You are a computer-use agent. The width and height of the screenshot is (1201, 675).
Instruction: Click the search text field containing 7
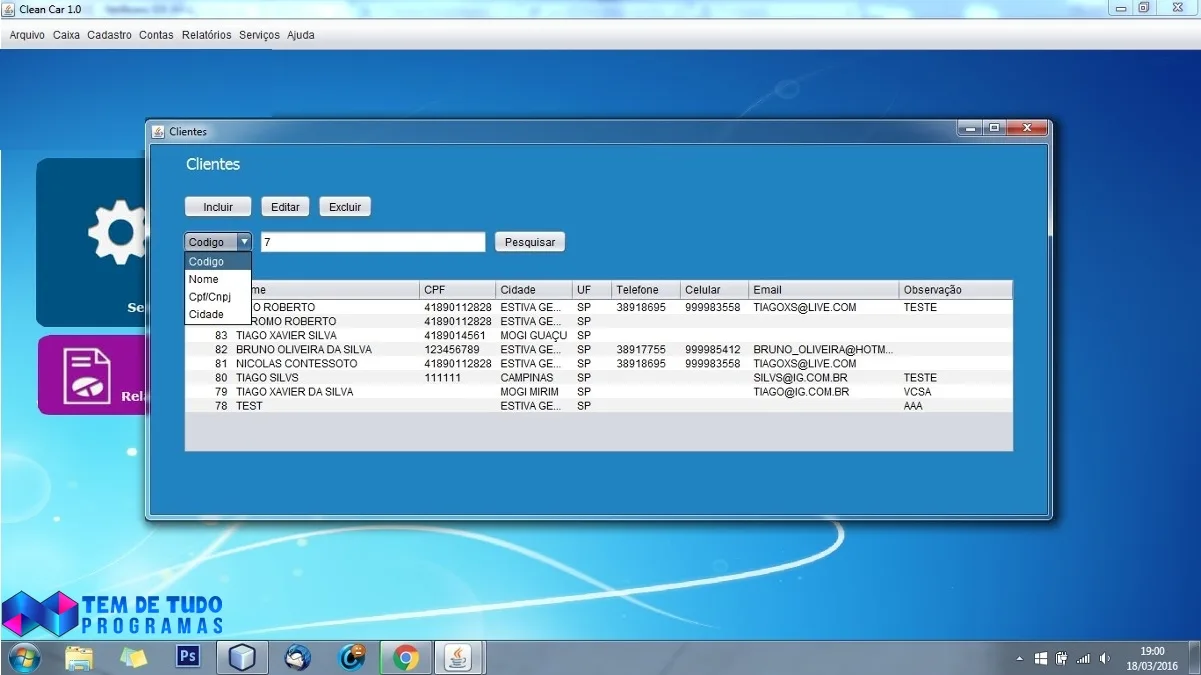[373, 242]
